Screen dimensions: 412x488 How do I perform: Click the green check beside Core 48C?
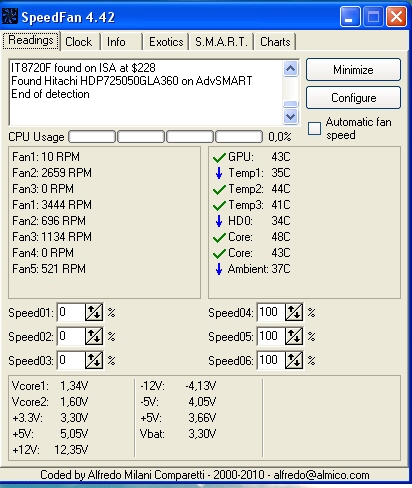coord(219,237)
